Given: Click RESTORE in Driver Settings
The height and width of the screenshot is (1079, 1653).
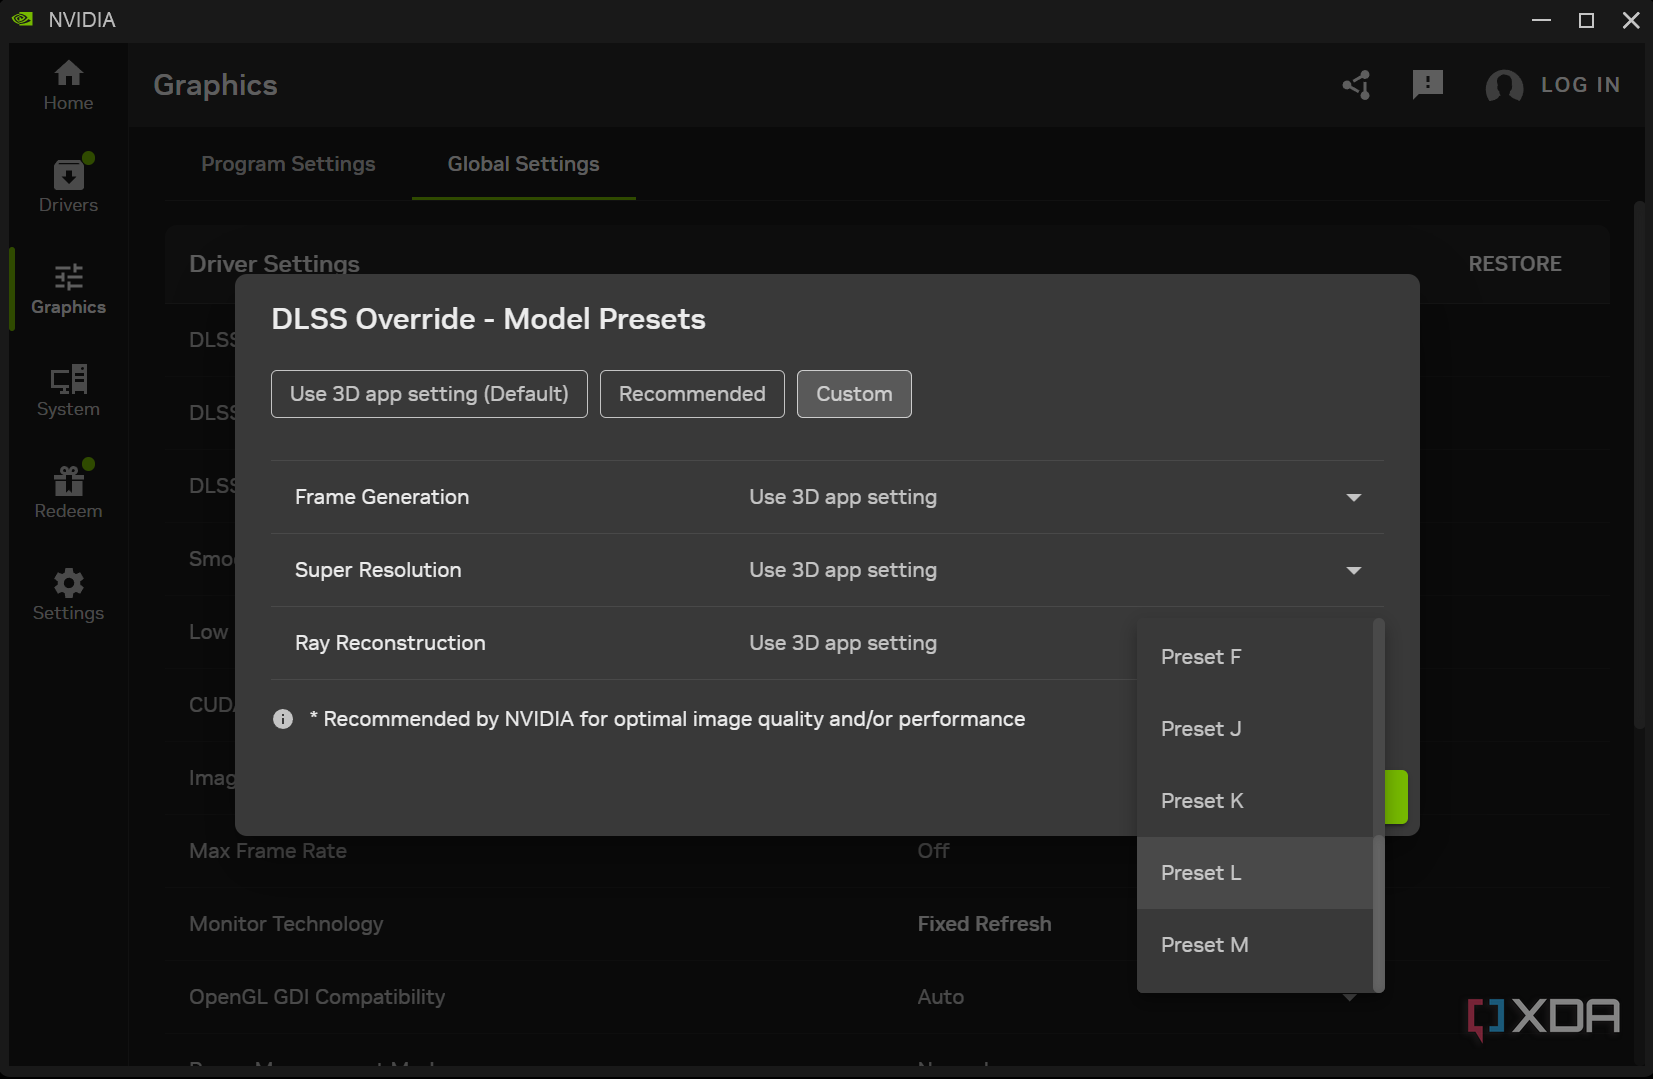Looking at the screenshot, I should [1514, 264].
